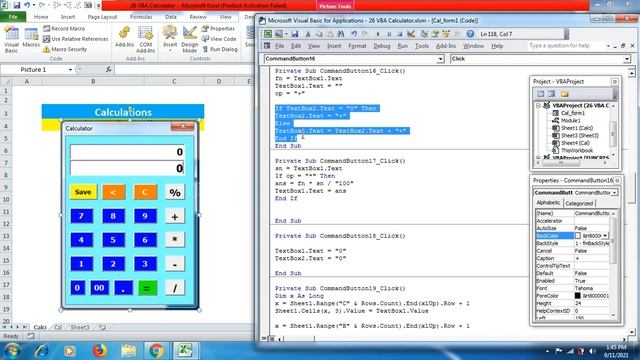This screenshot has width=640, height=360.
Task: Open Project Explorer icon in VBA toolbar
Action: [x=424, y=34]
